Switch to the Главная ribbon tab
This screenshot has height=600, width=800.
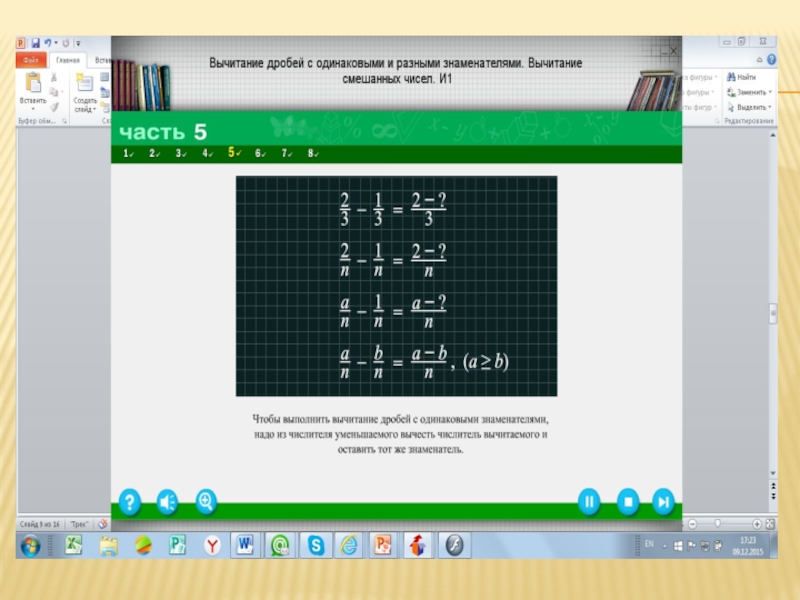(x=68, y=60)
